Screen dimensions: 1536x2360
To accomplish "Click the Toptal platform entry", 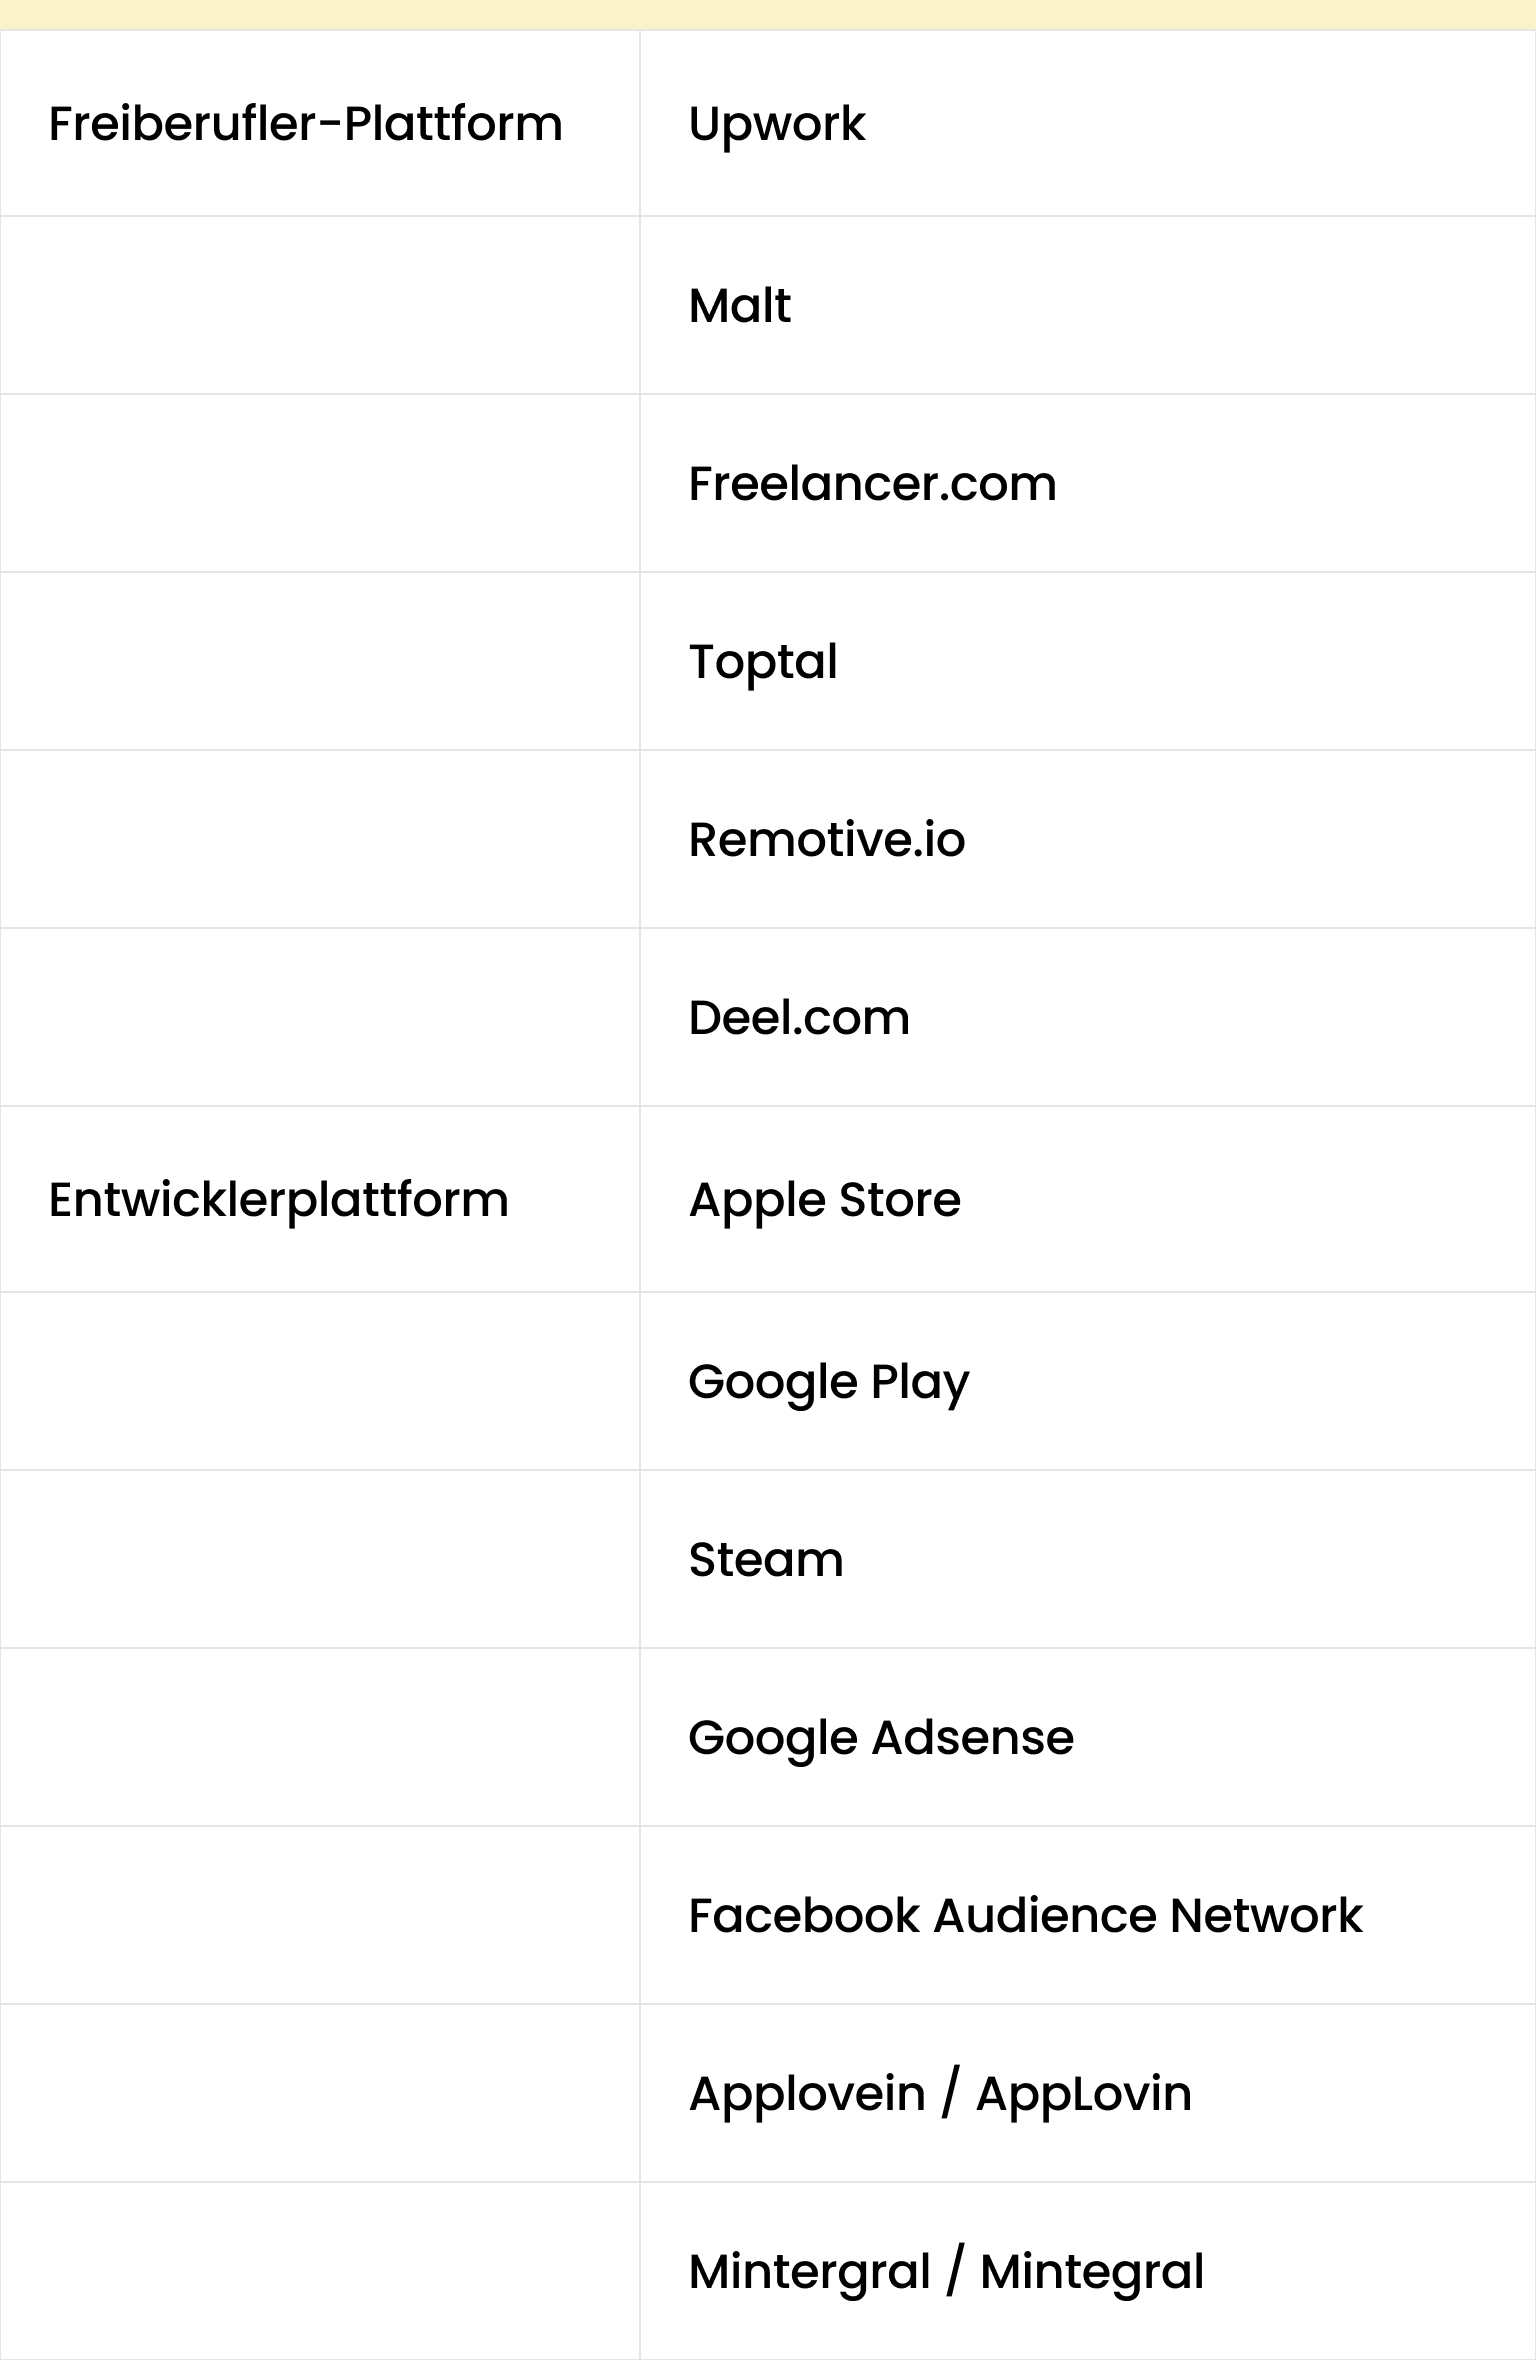I will tap(763, 661).
